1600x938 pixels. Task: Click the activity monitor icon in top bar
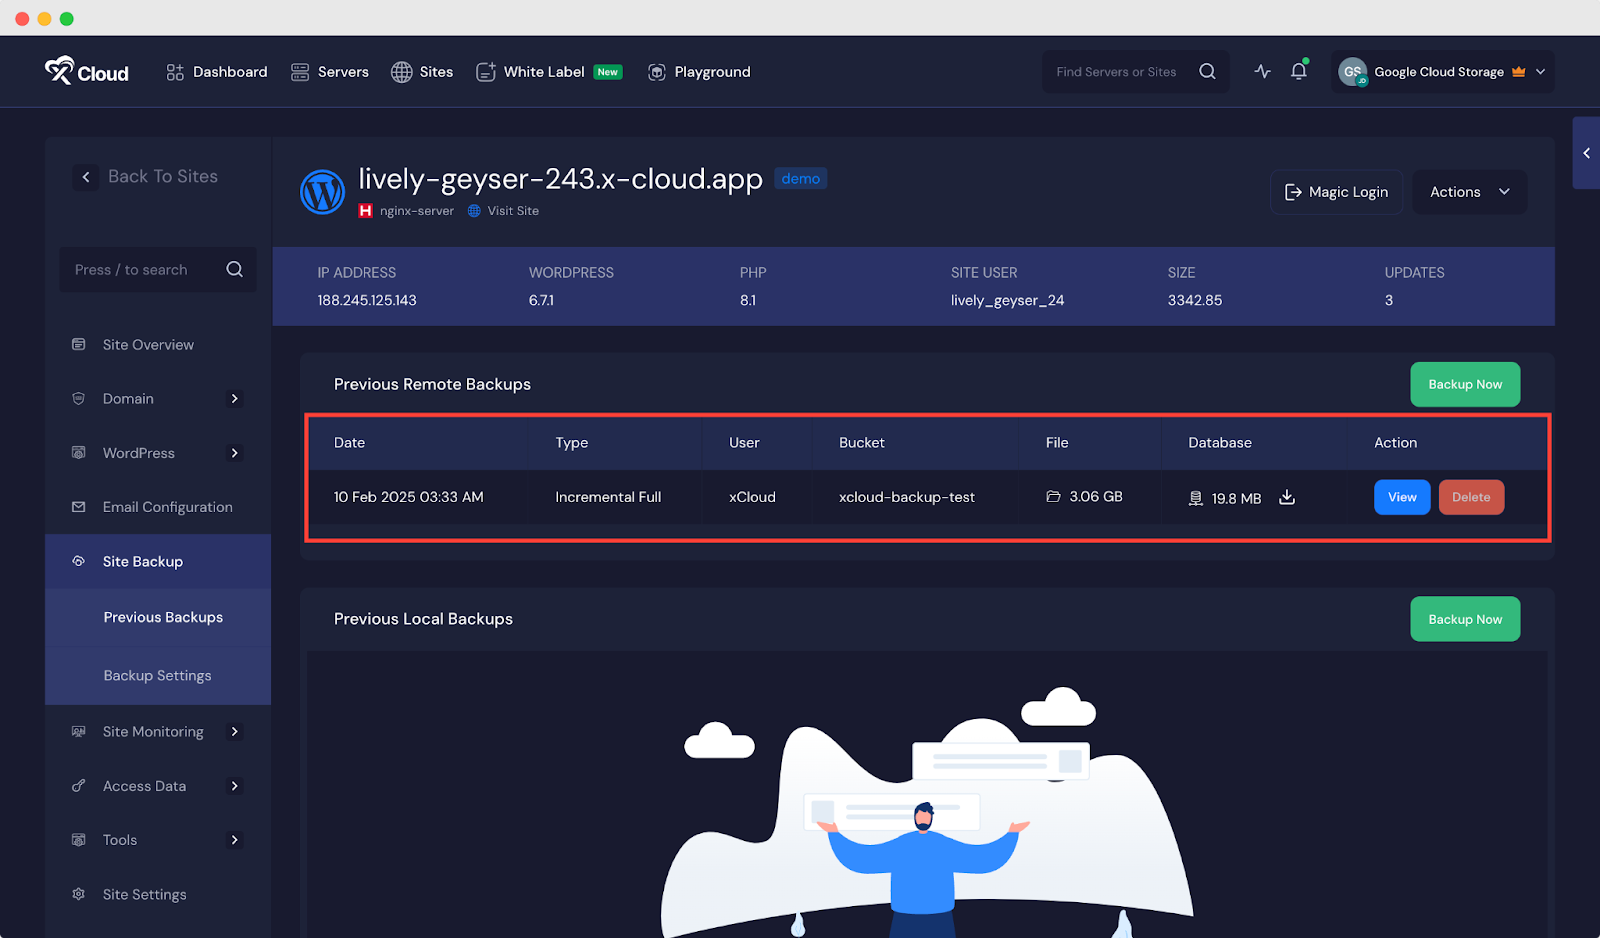(x=1262, y=71)
